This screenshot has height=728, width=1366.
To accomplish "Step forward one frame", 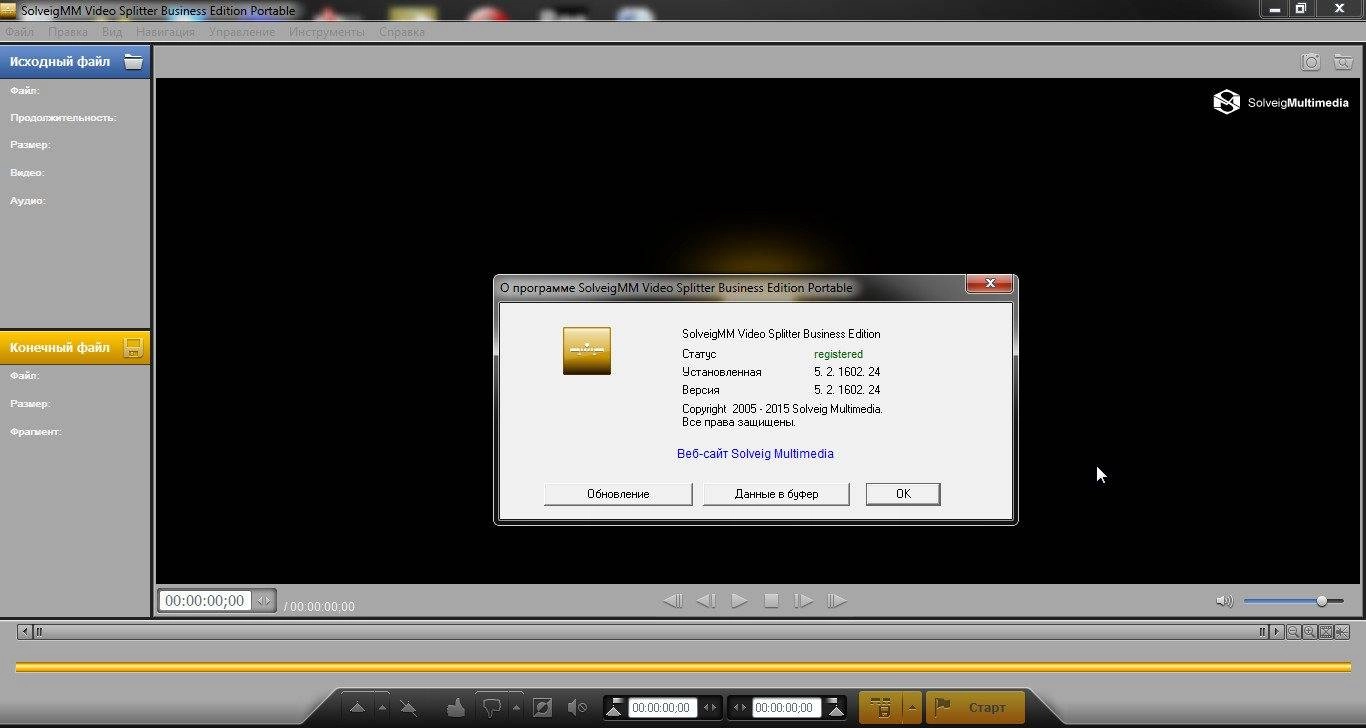I will point(803,601).
